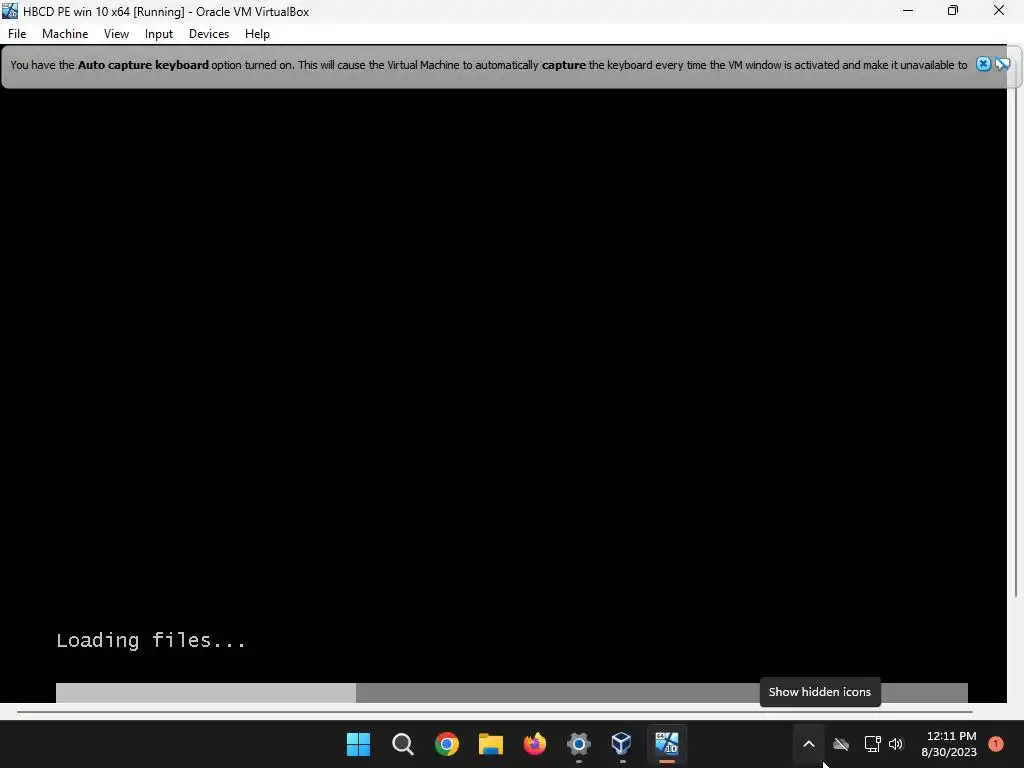Open the Windows Start menu
Image resolution: width=1024 pixels, height=768 pixels.
point(358,744)
